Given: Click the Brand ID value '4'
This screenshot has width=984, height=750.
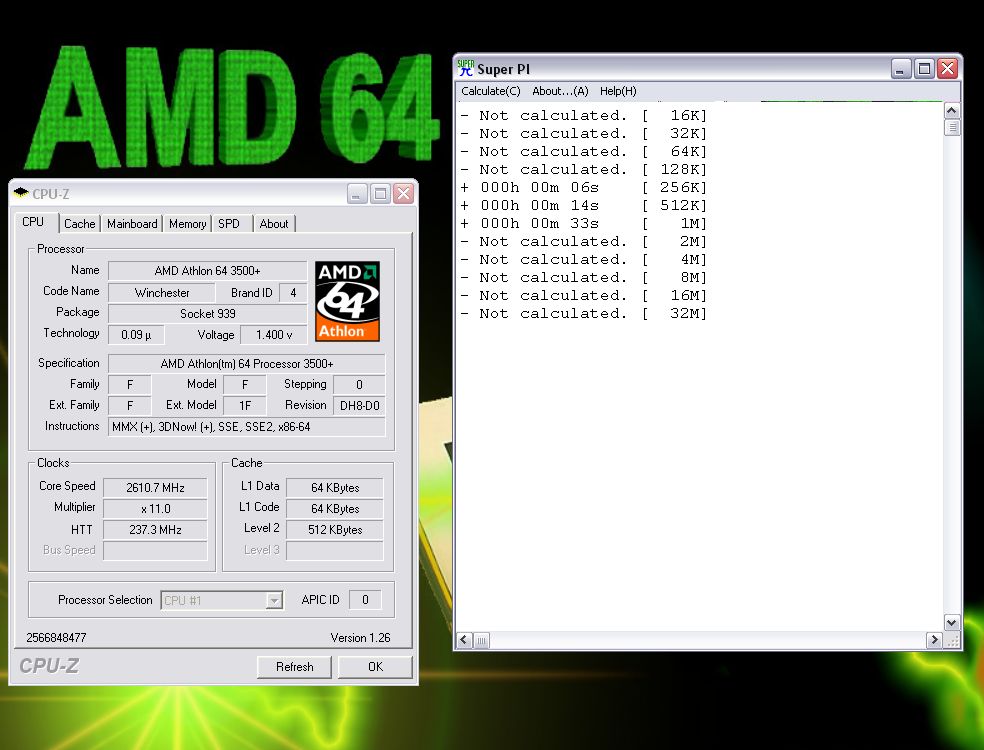Looking at the screenshot, I should tap(293, 292).
